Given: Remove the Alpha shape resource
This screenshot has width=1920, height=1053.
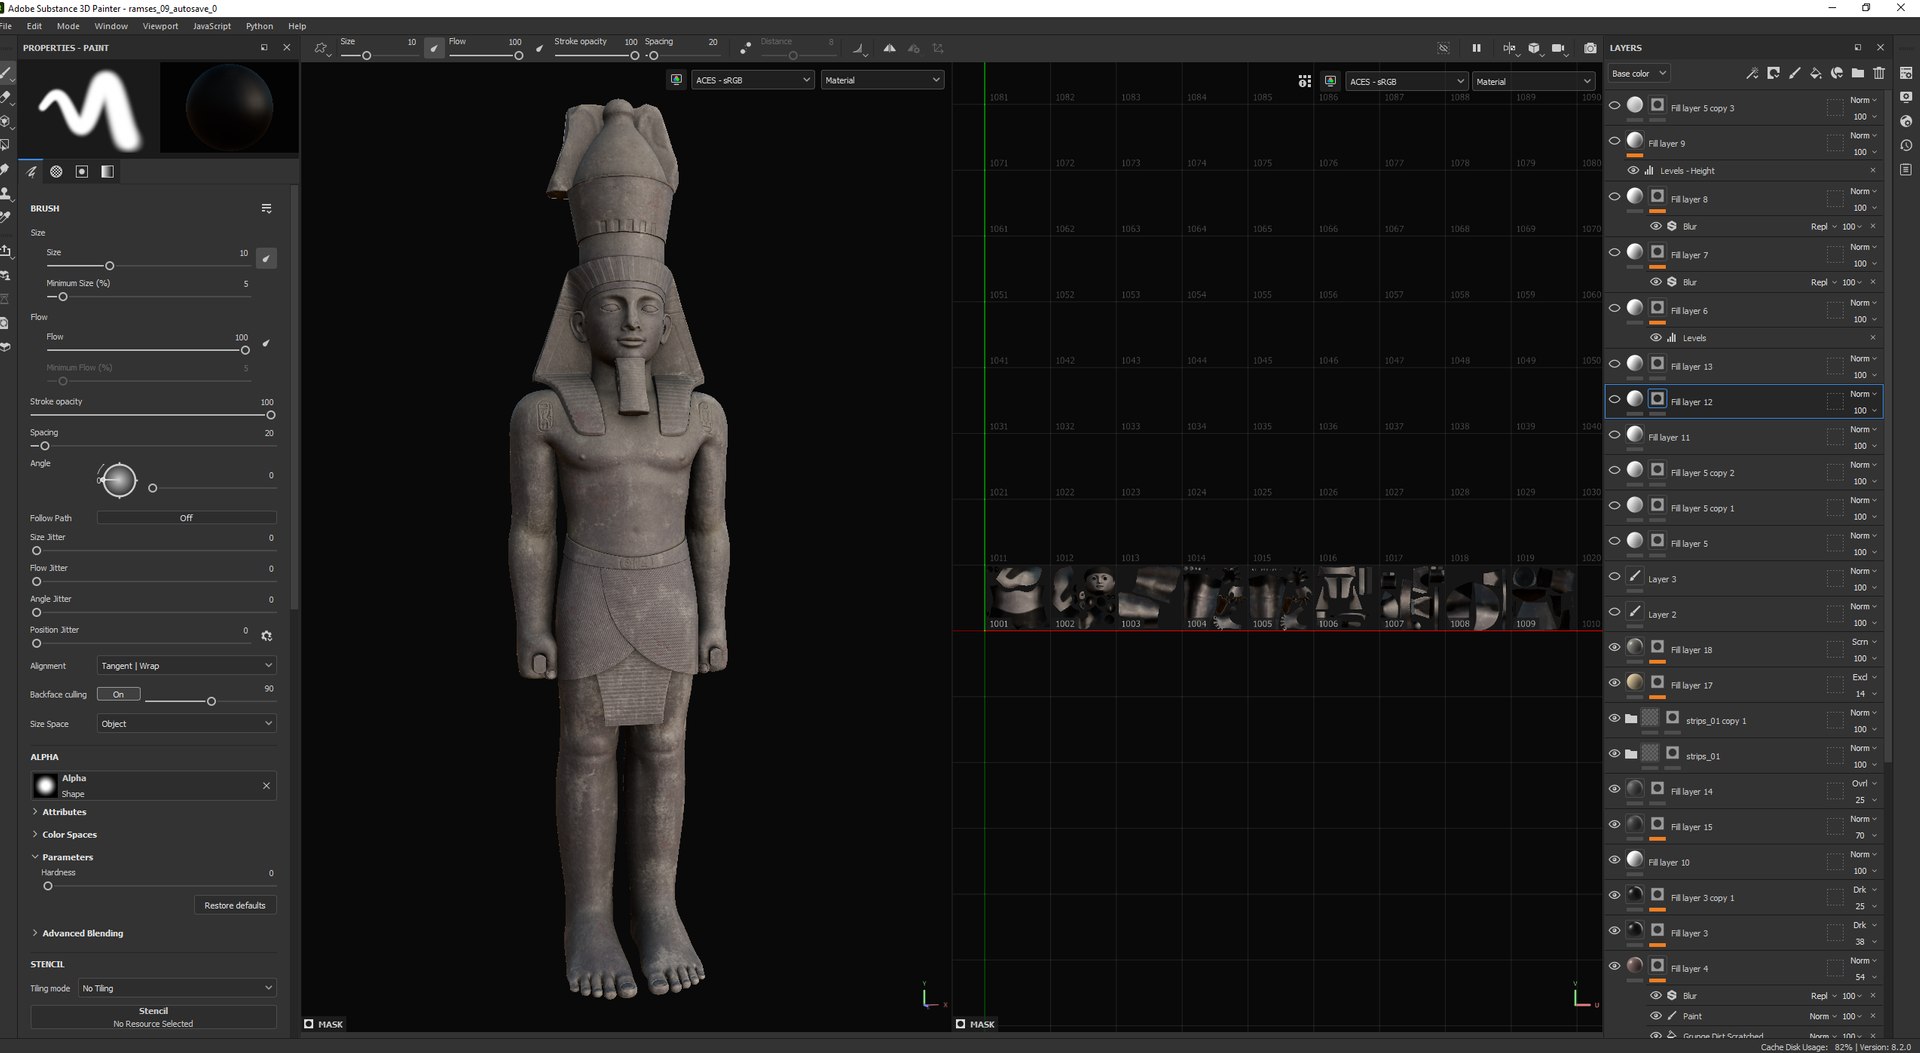Looking at the screenshot, I should pyautogui.click(x=266, y=786).
